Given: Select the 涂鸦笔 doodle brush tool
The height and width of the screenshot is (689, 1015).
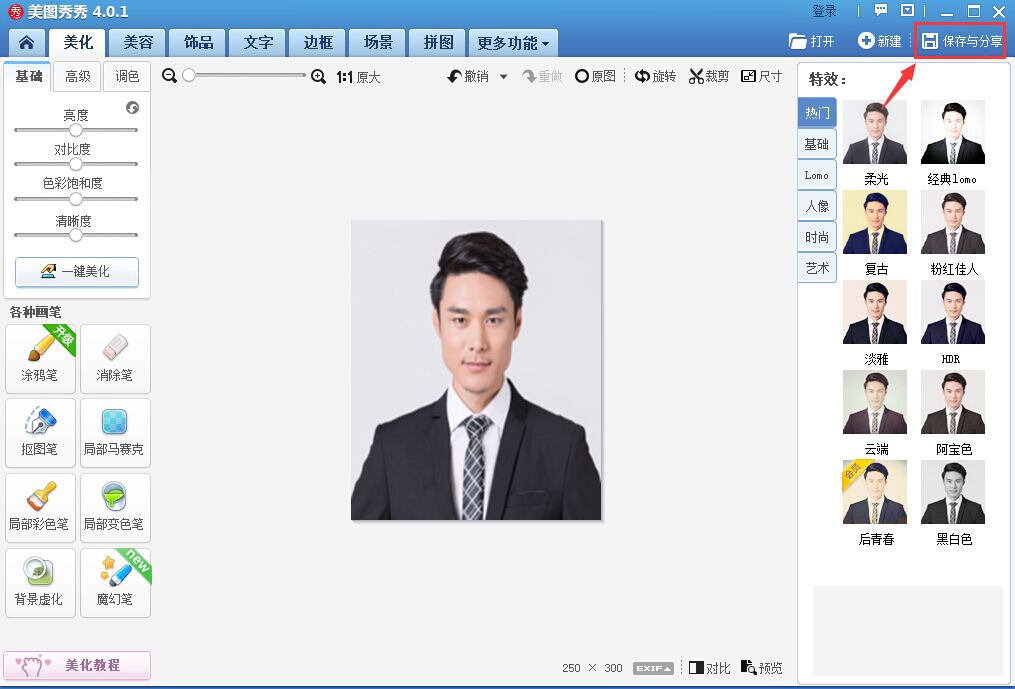Looking at the screenshot, I should 40,358.
